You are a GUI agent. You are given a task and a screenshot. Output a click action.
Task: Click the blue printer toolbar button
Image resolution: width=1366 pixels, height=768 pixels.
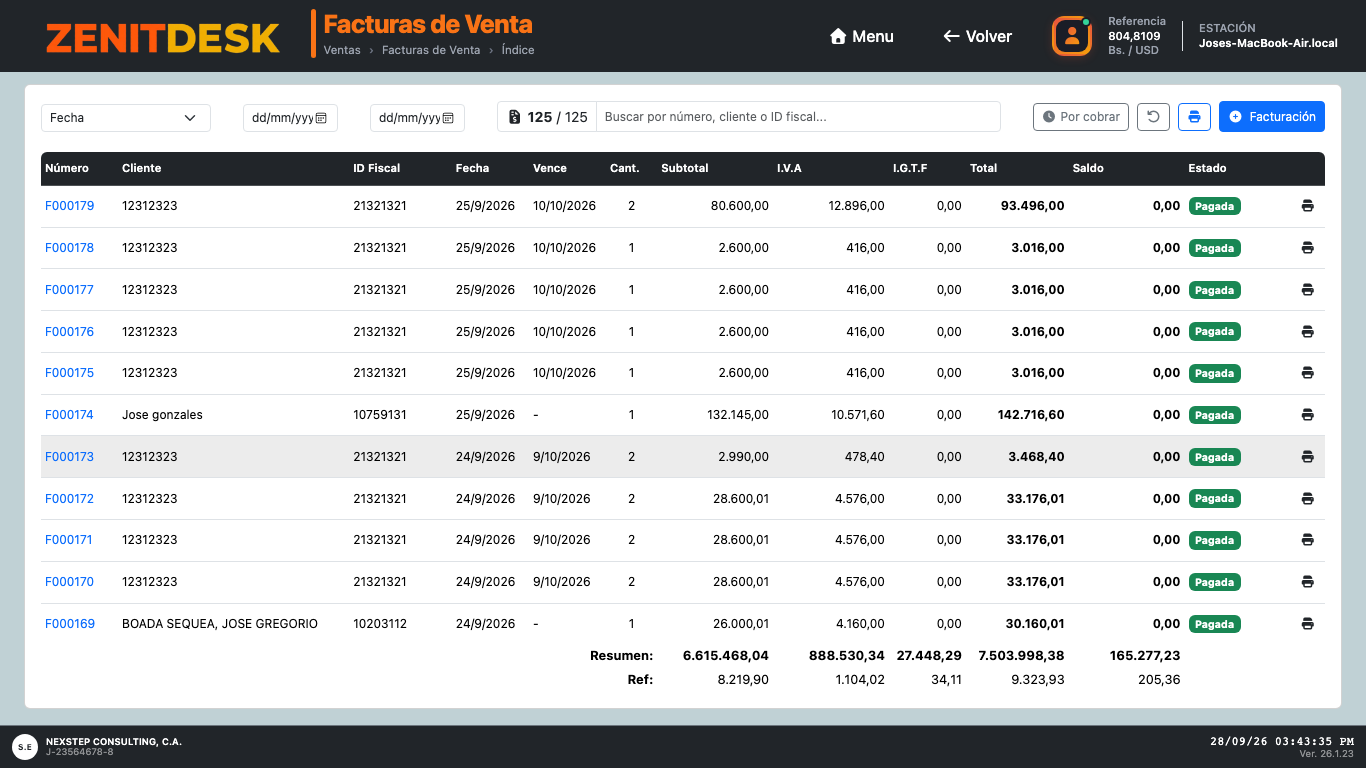click(1194, 117)
